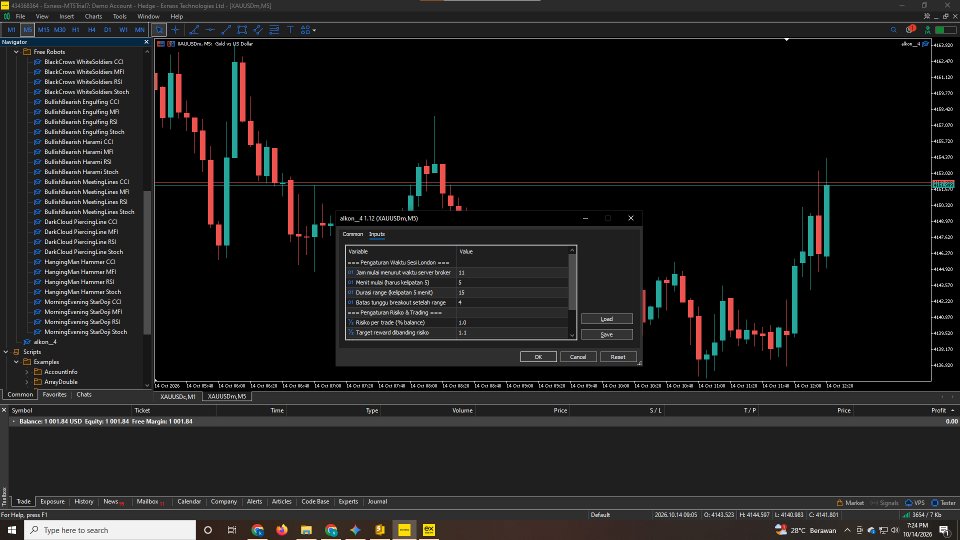Open File Explorer from the taskbar
The image size is (960, 540).
[306, 530]
